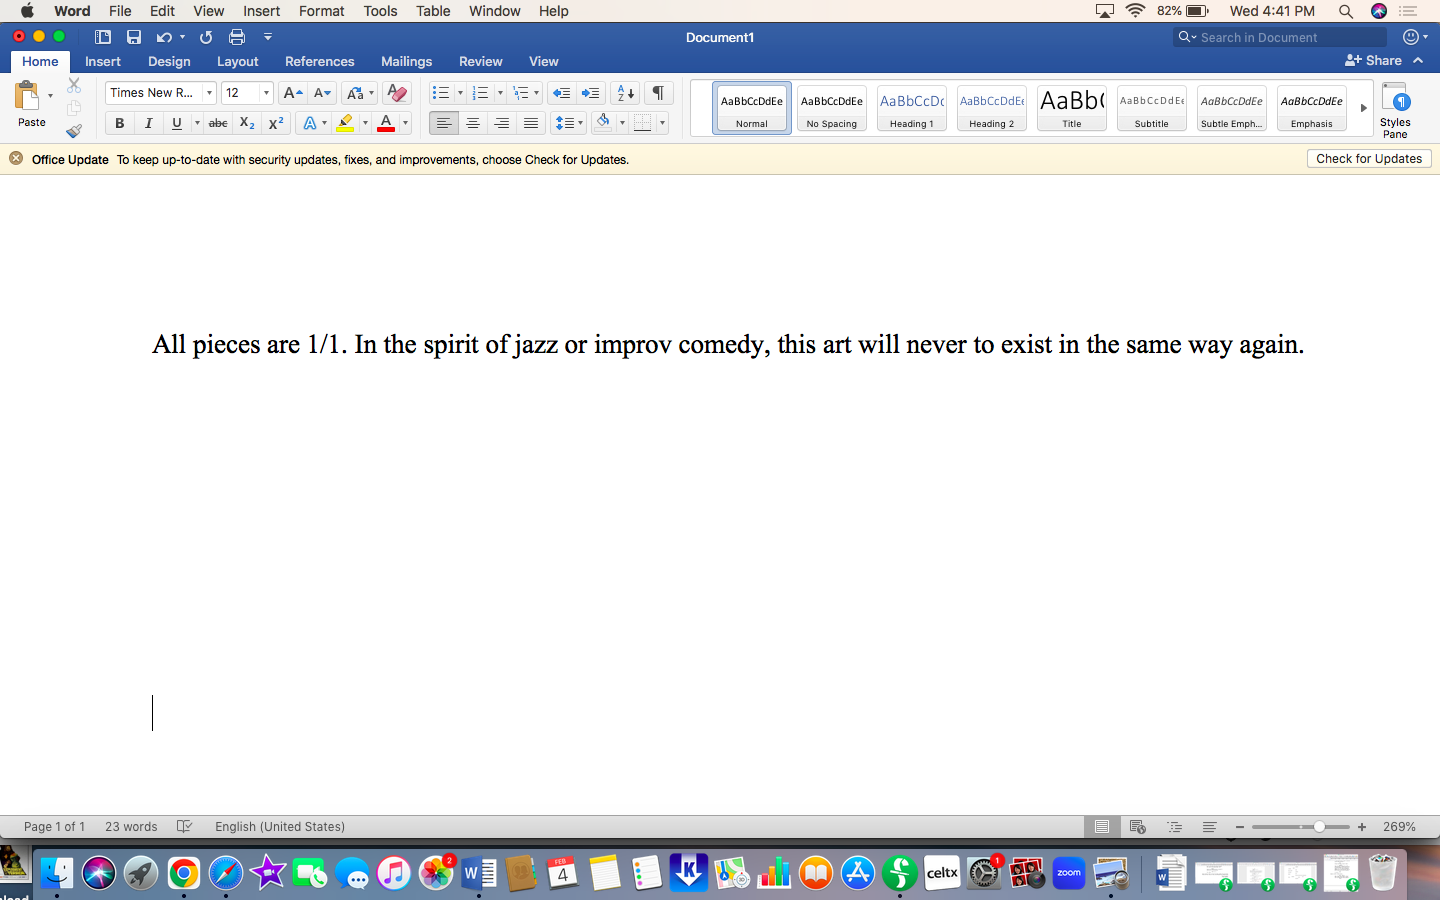Viewport: 1440px width, 900px height.
Task: Apply Heading 1 style
Action: 912,108
